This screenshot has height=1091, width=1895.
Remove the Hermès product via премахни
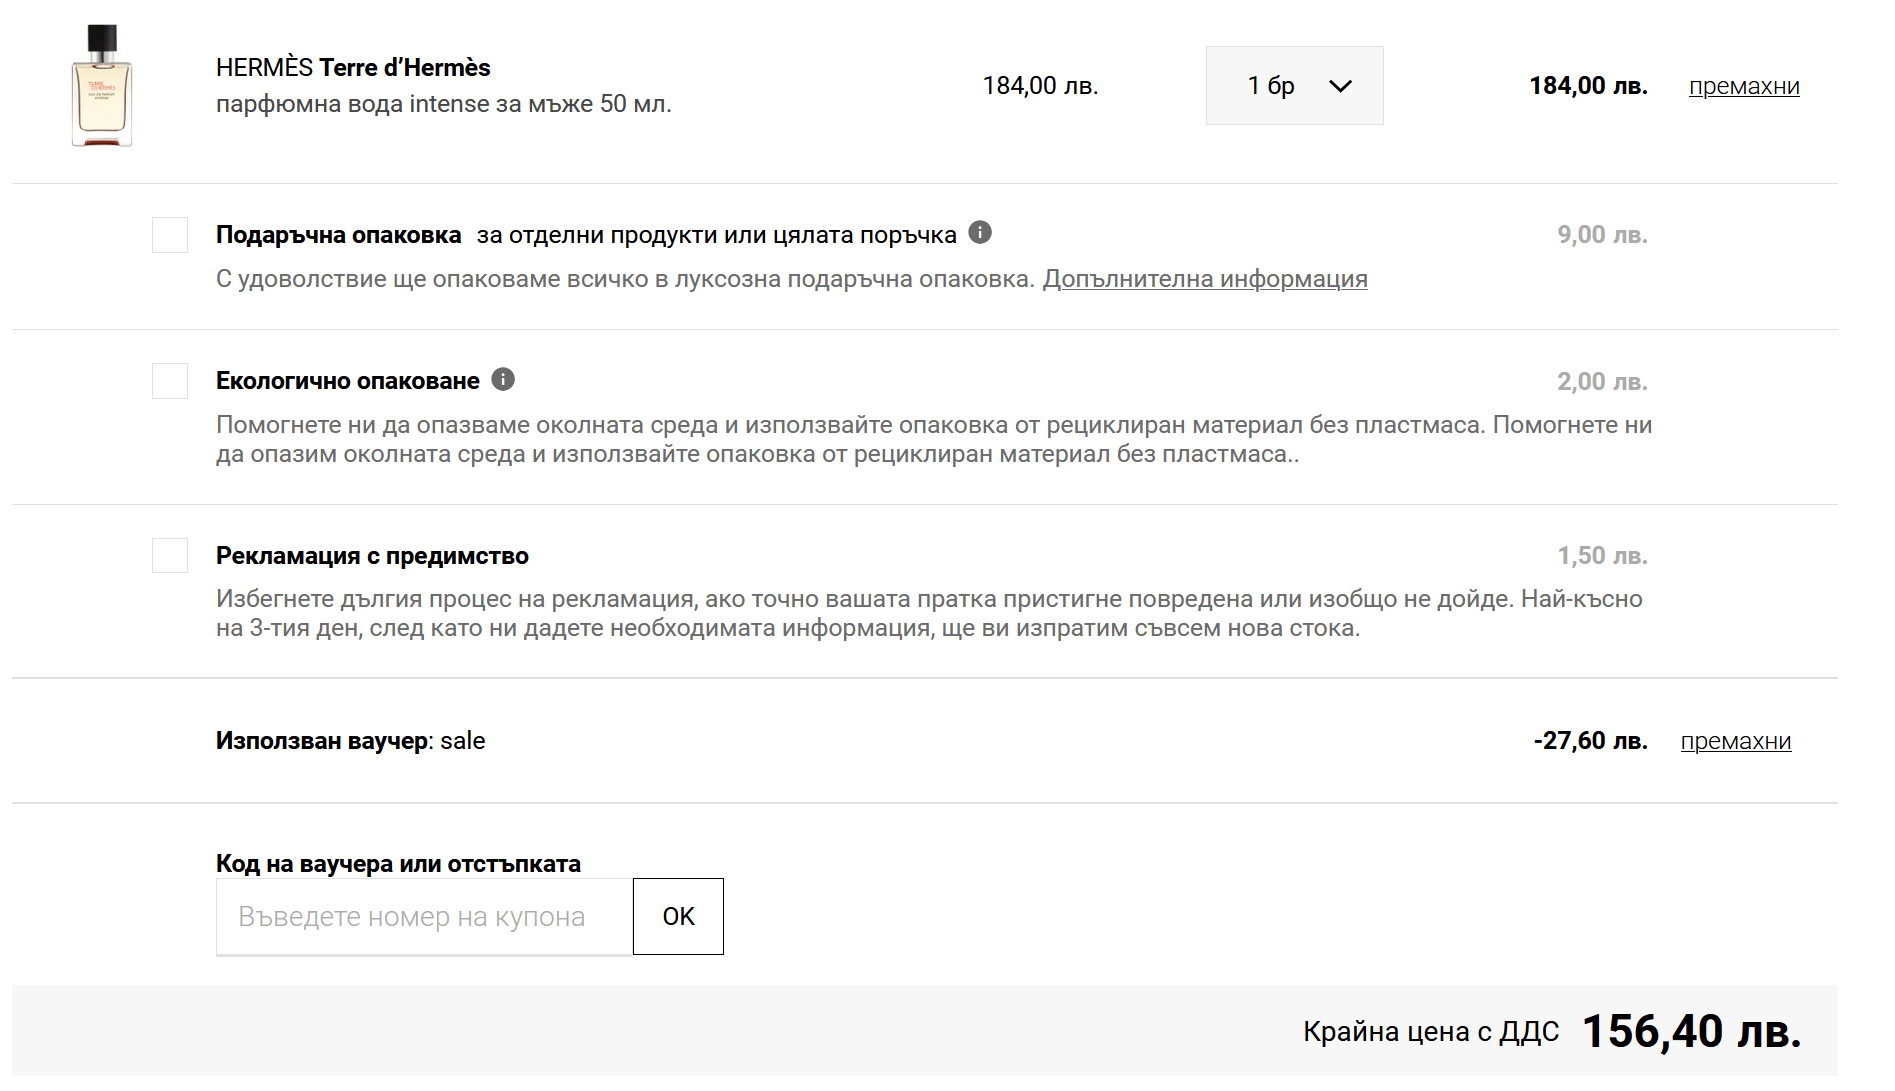point(1743,86)
